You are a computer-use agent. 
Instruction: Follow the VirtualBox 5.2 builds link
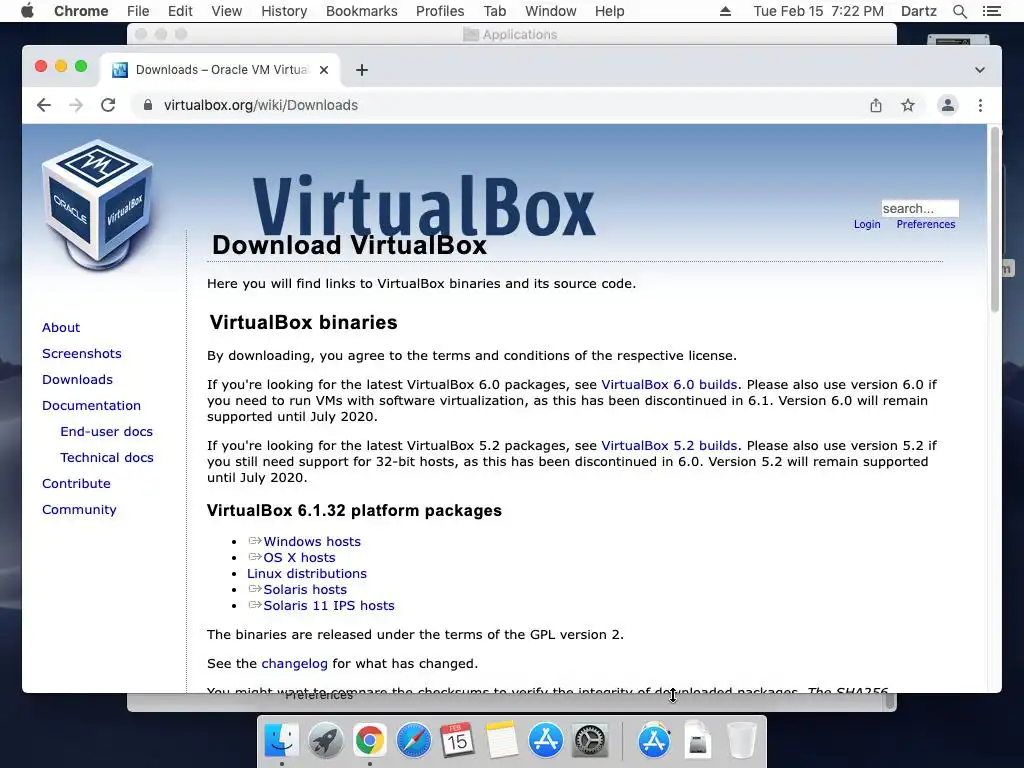click(x=669, y=445)
